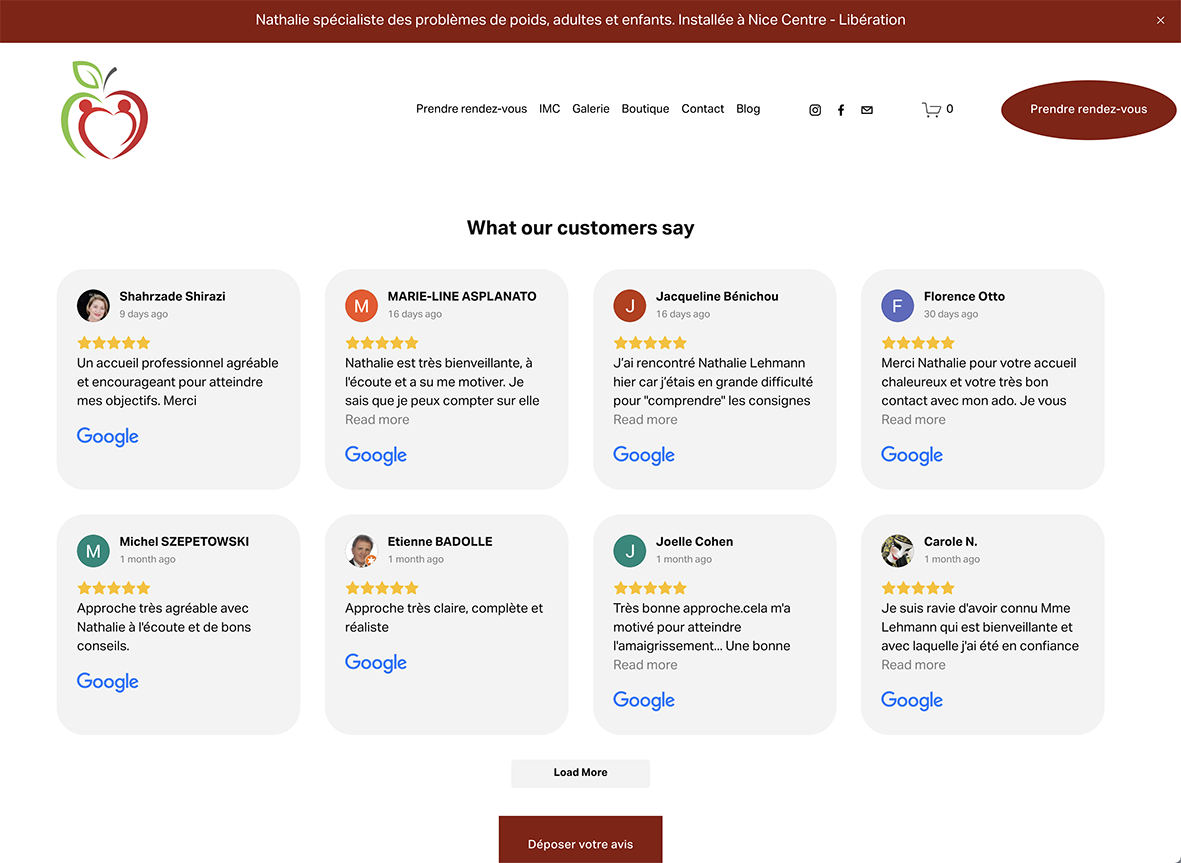Click Michel SZEPETOWSKI's green M avatar

pyautogui.click(x=93, y=550)
